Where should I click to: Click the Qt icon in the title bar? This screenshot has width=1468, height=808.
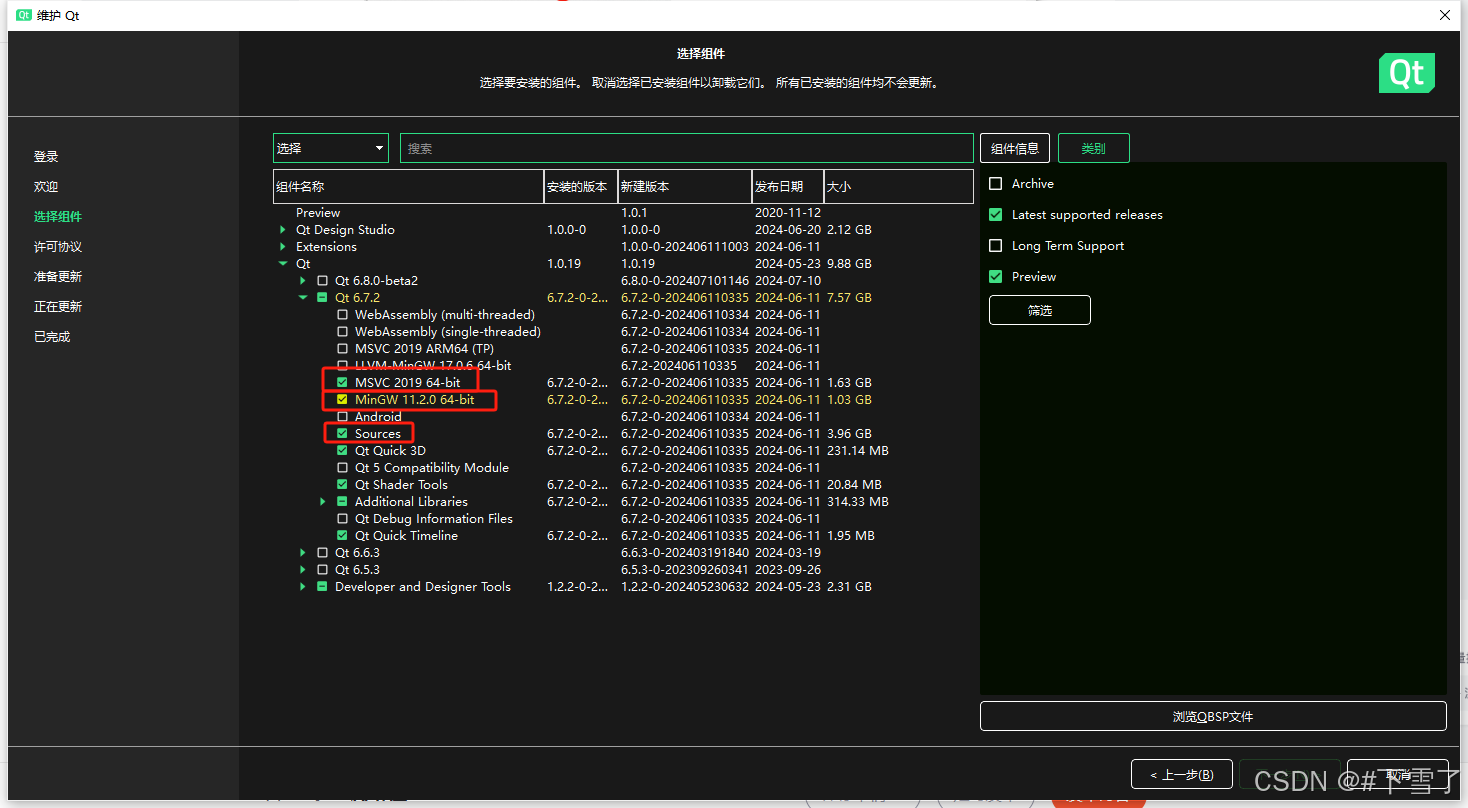[x=24, y=15]
